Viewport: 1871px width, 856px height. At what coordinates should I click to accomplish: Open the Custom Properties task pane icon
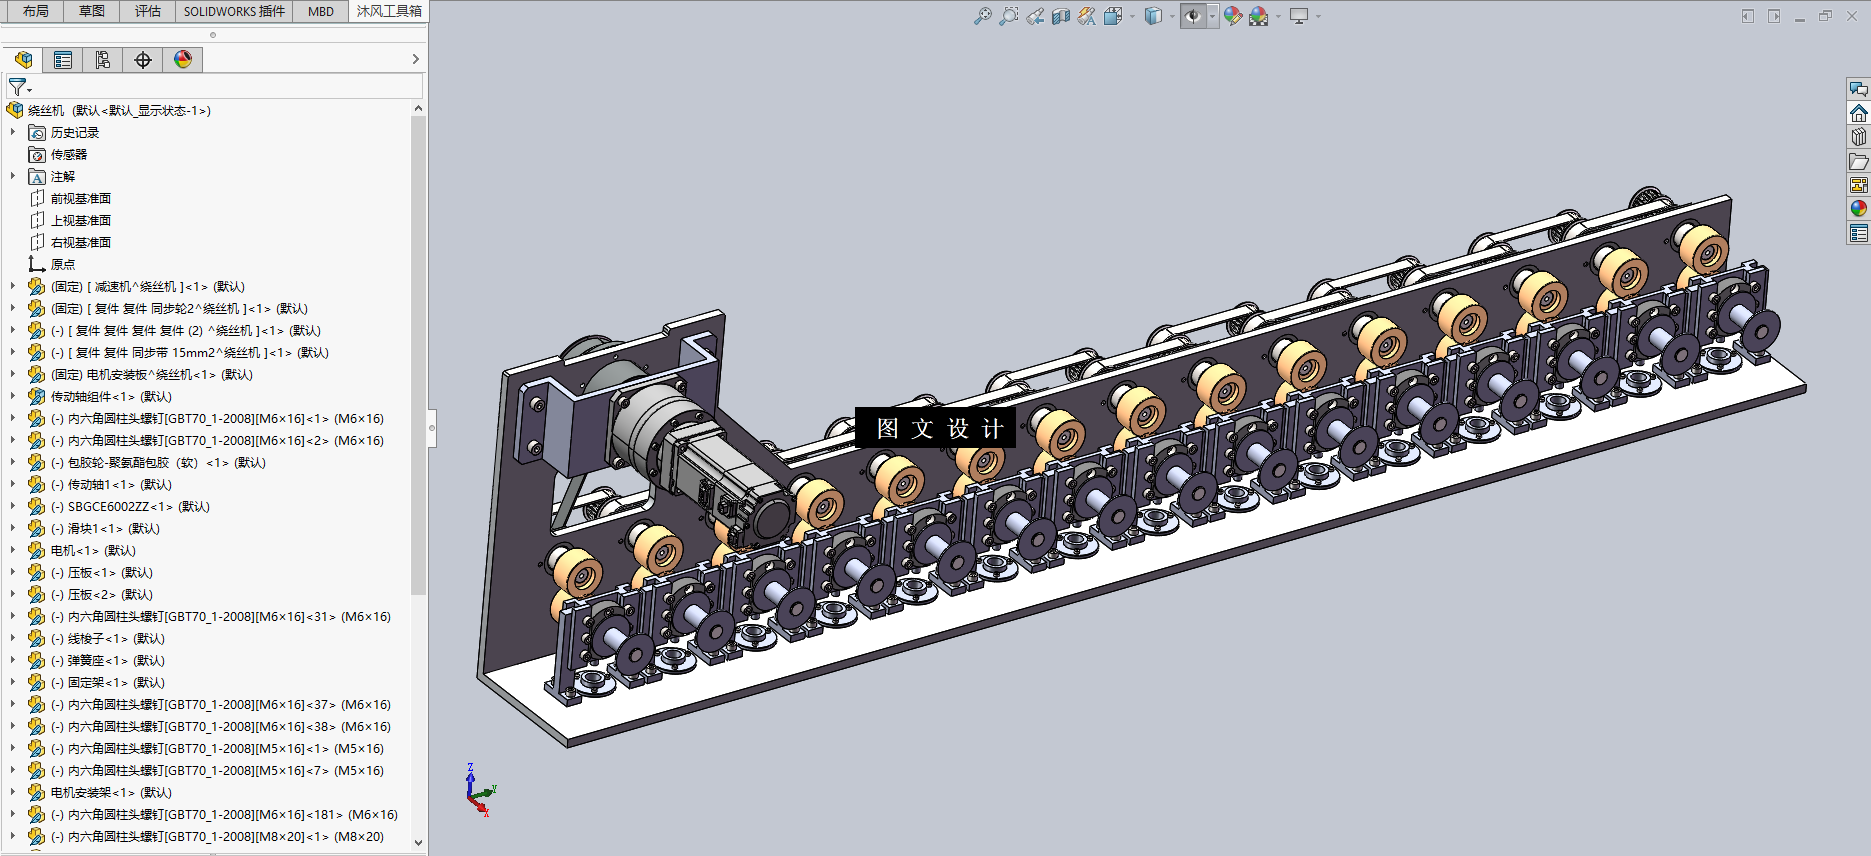1858,233
